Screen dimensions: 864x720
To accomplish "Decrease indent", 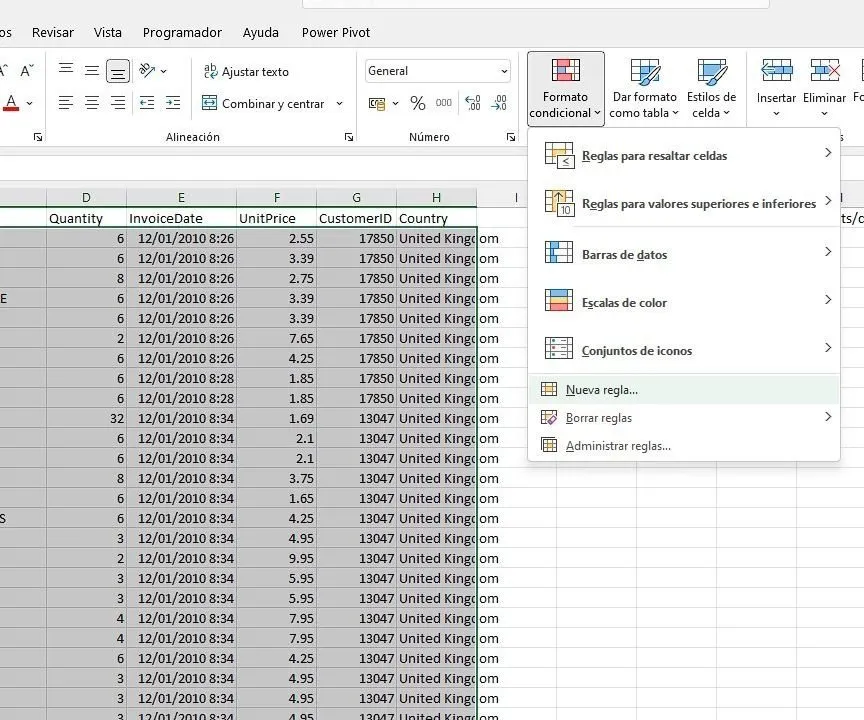I will (147, 102).
